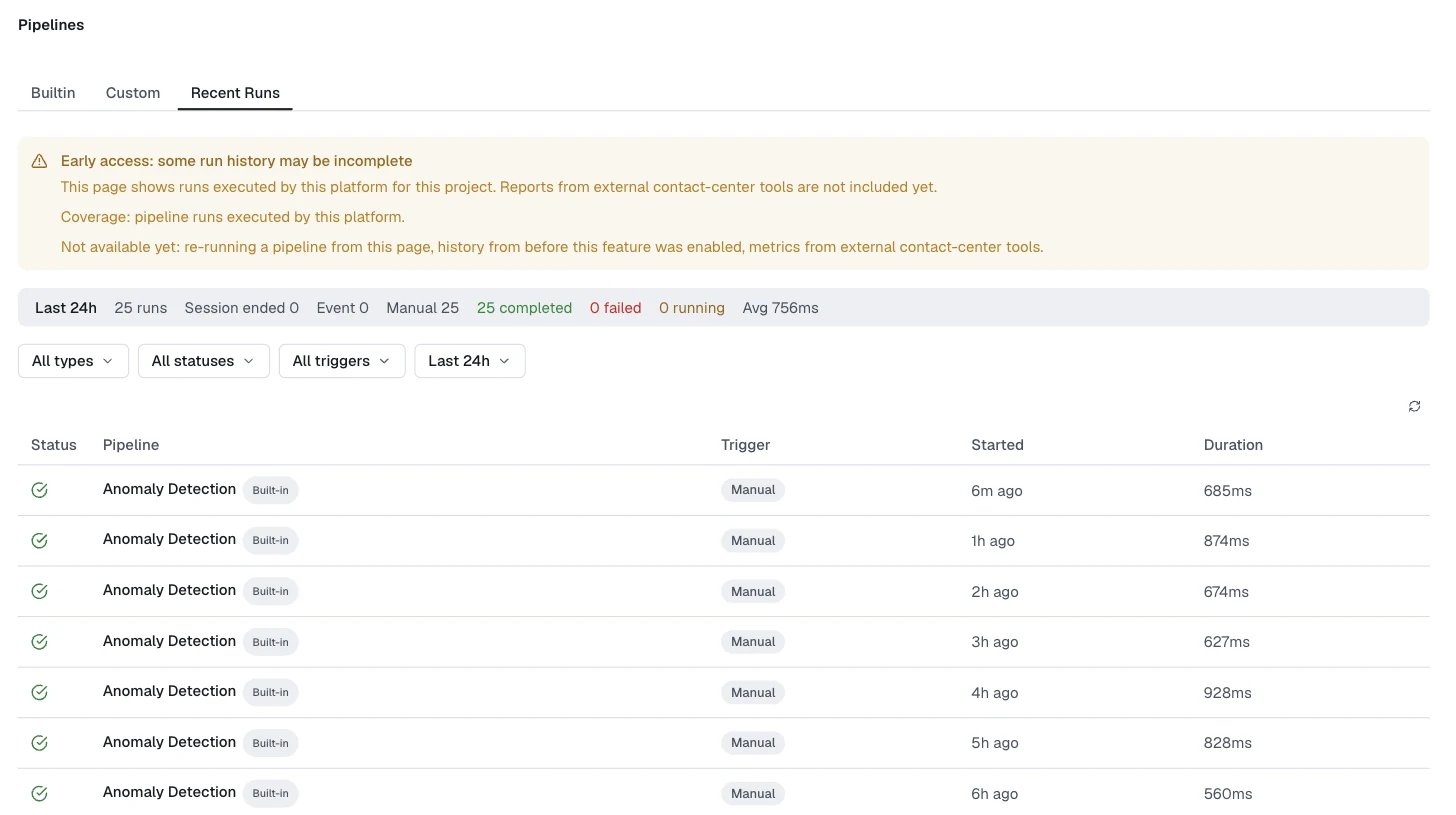Click the Status column header
1456x815 pixels.
coord(54,445)
